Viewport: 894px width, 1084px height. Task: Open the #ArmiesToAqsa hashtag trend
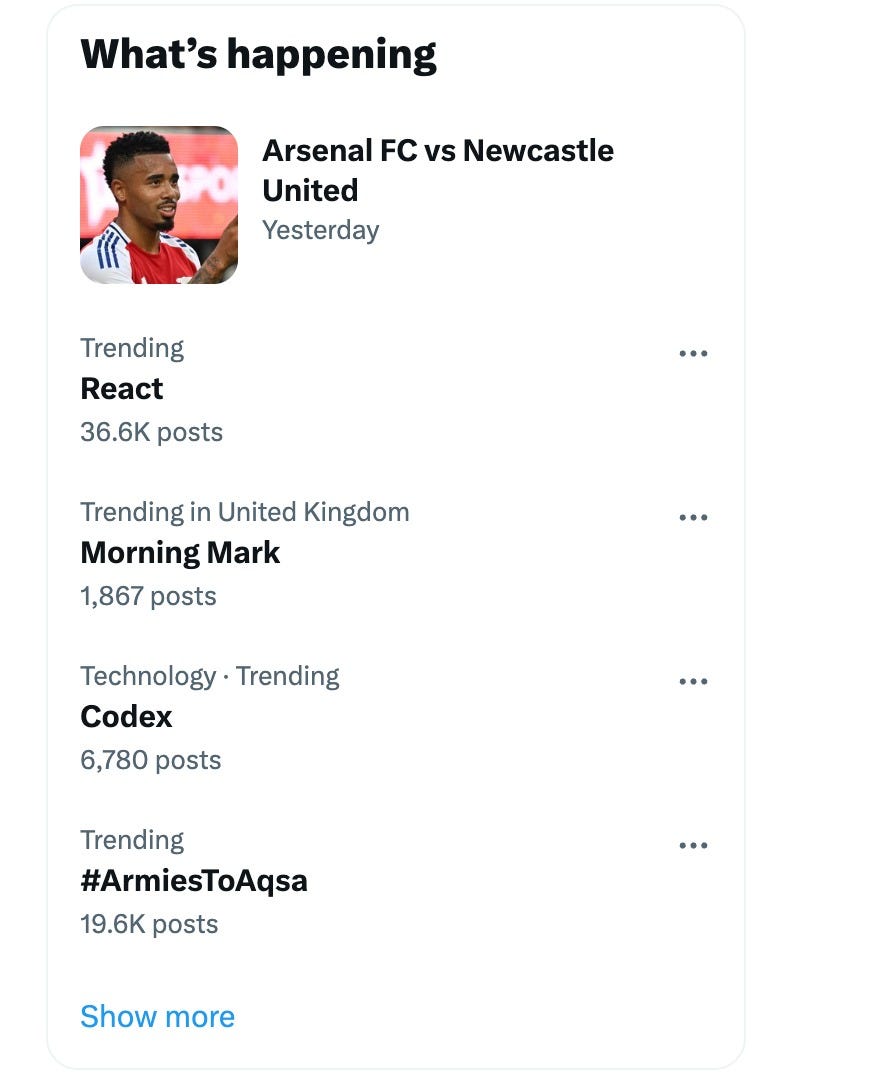coord(194,881)
